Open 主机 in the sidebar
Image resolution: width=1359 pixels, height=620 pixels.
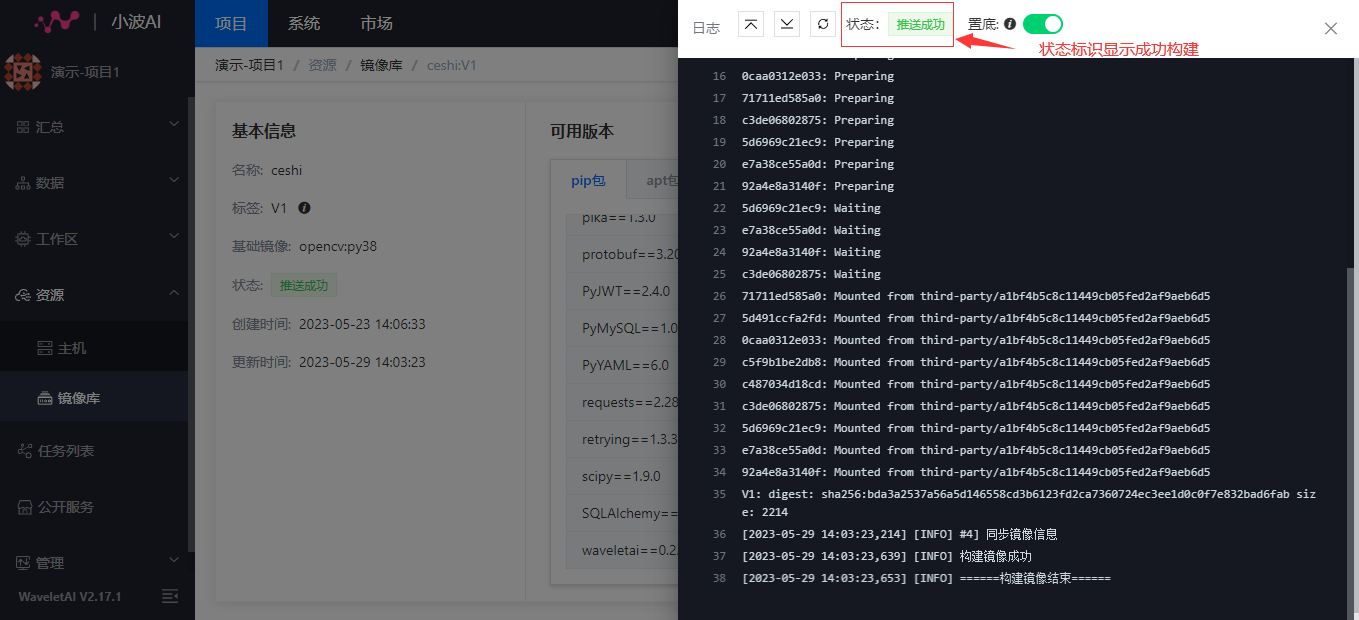pyautogui.click(x=94, y=348)
